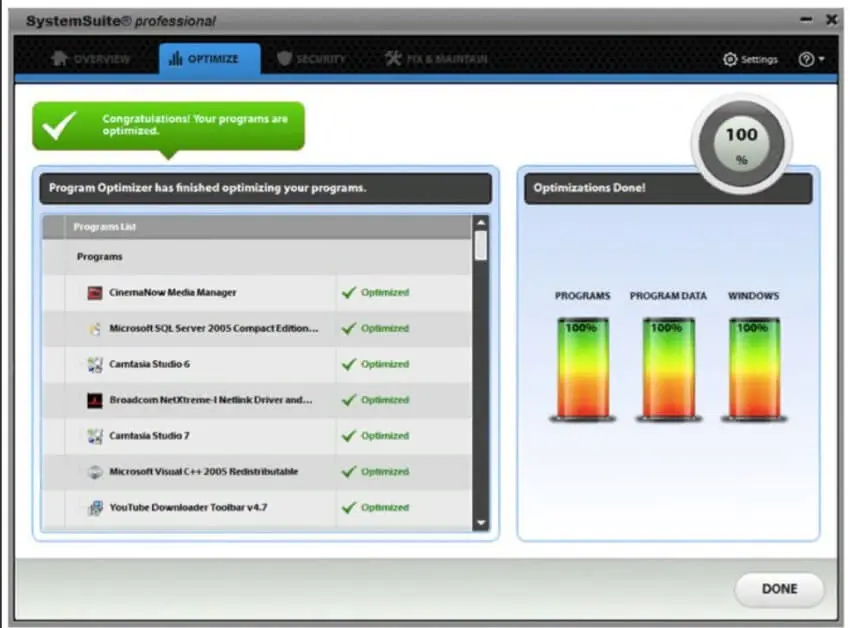Click the scroll up arrow in program list
This screenshot has width=850, height=628.
481,222
